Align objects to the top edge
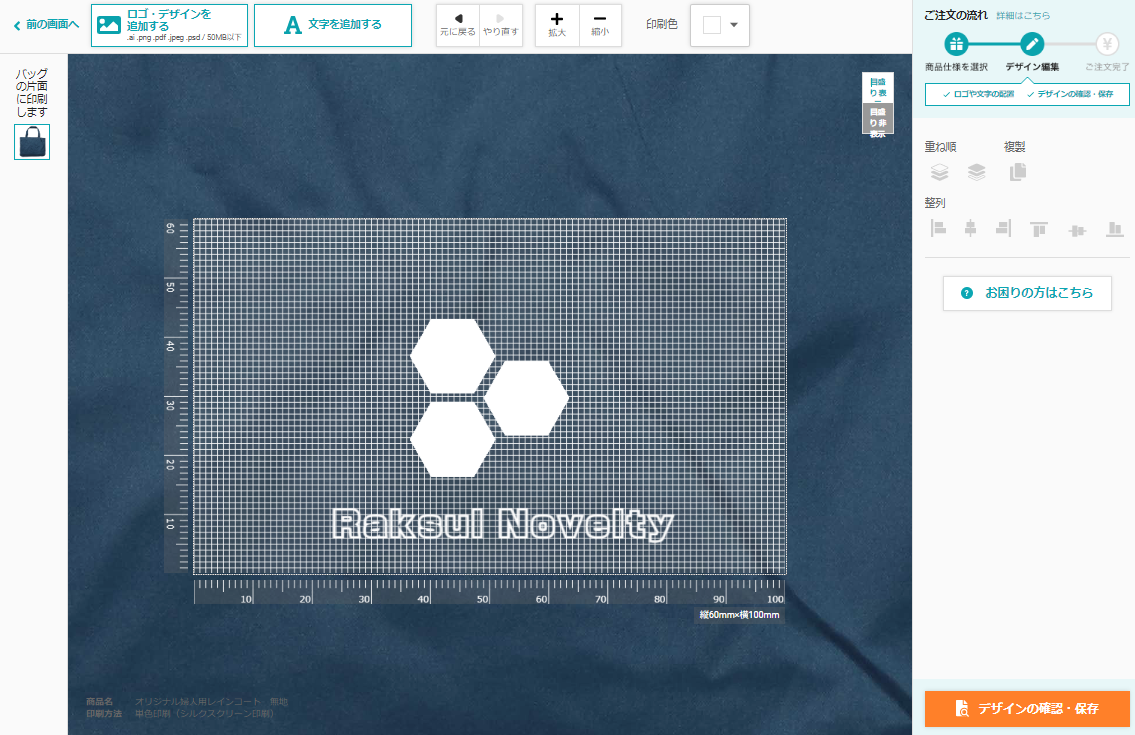1135x735 pixels. (x=1039, y=230)
